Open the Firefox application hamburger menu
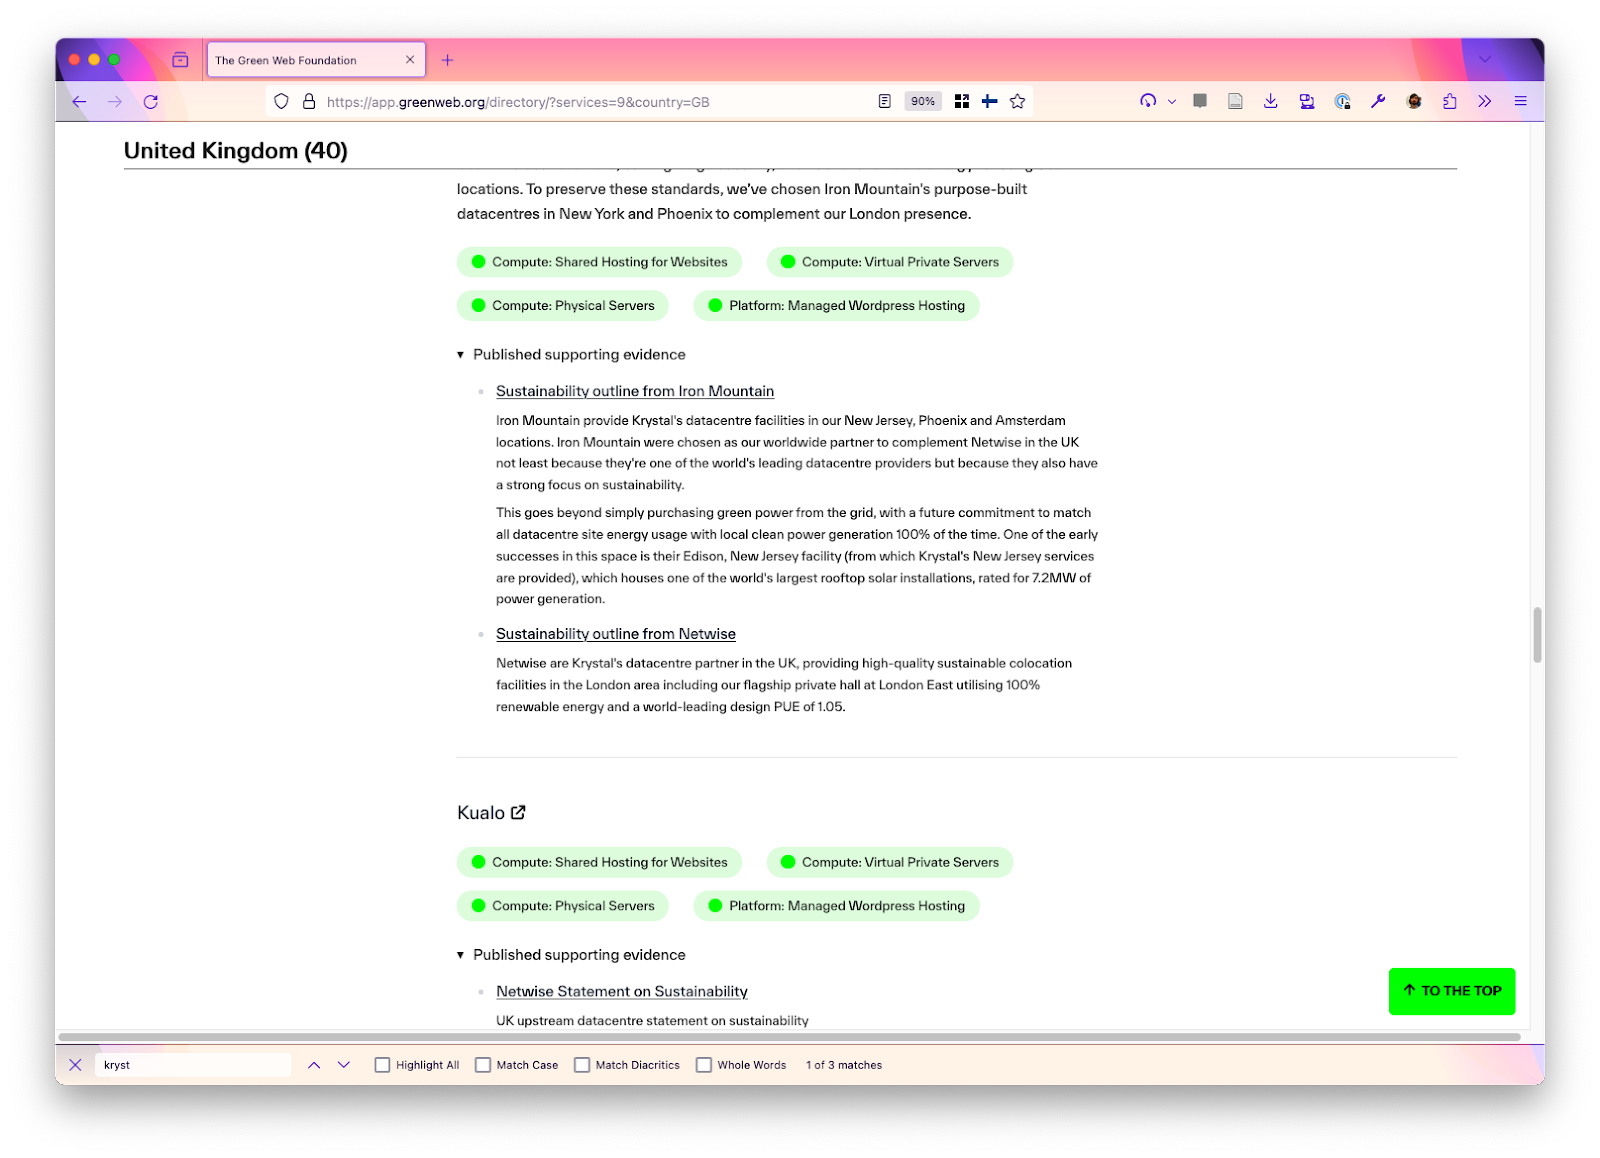 [x=1521, y=101]
